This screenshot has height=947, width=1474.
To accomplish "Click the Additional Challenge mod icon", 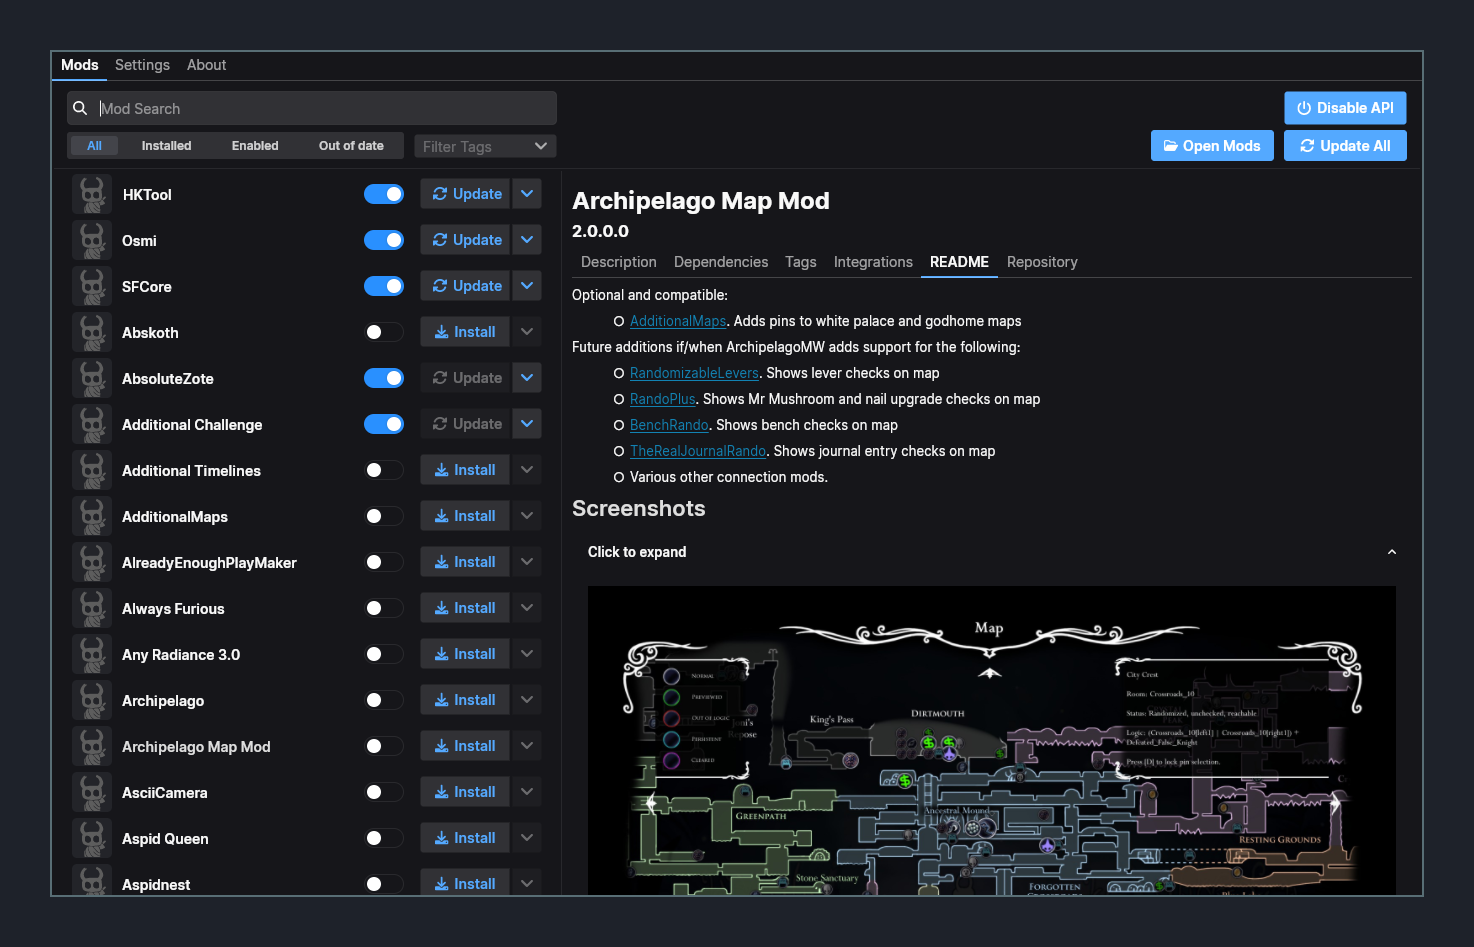I will [x=92, y=424].
